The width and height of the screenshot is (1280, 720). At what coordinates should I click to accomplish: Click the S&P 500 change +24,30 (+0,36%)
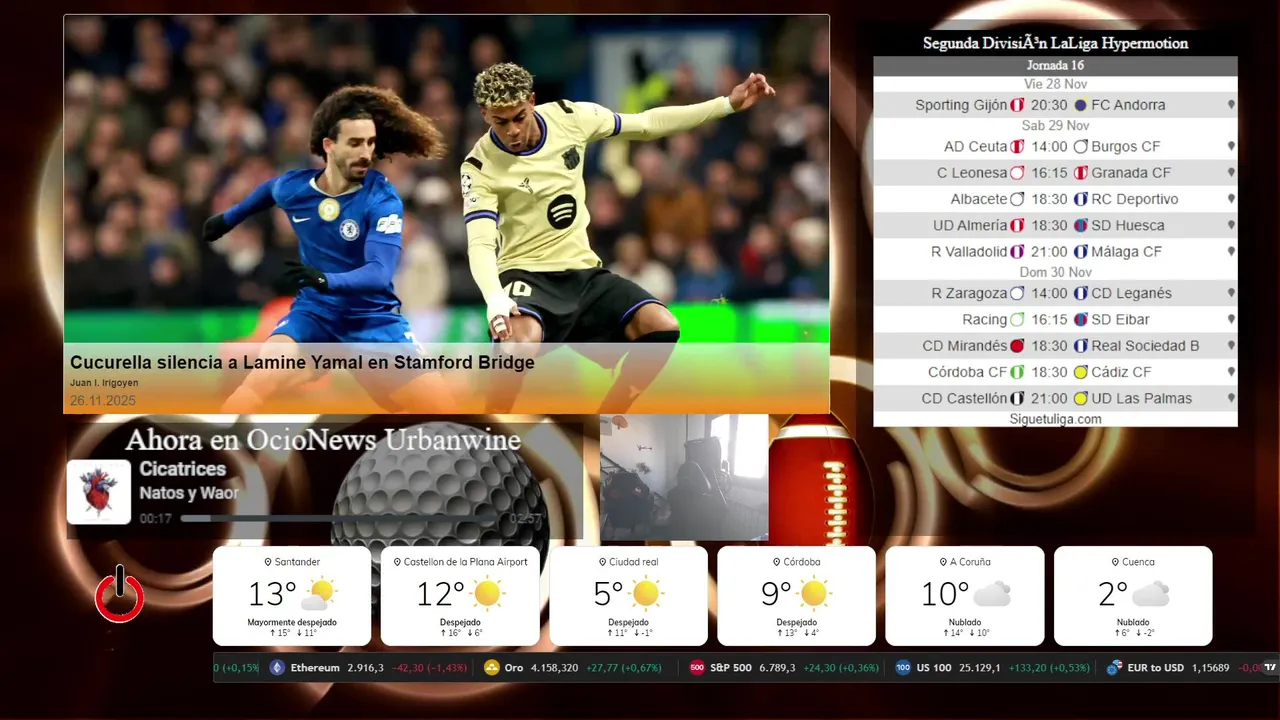[x=841, y=668]
